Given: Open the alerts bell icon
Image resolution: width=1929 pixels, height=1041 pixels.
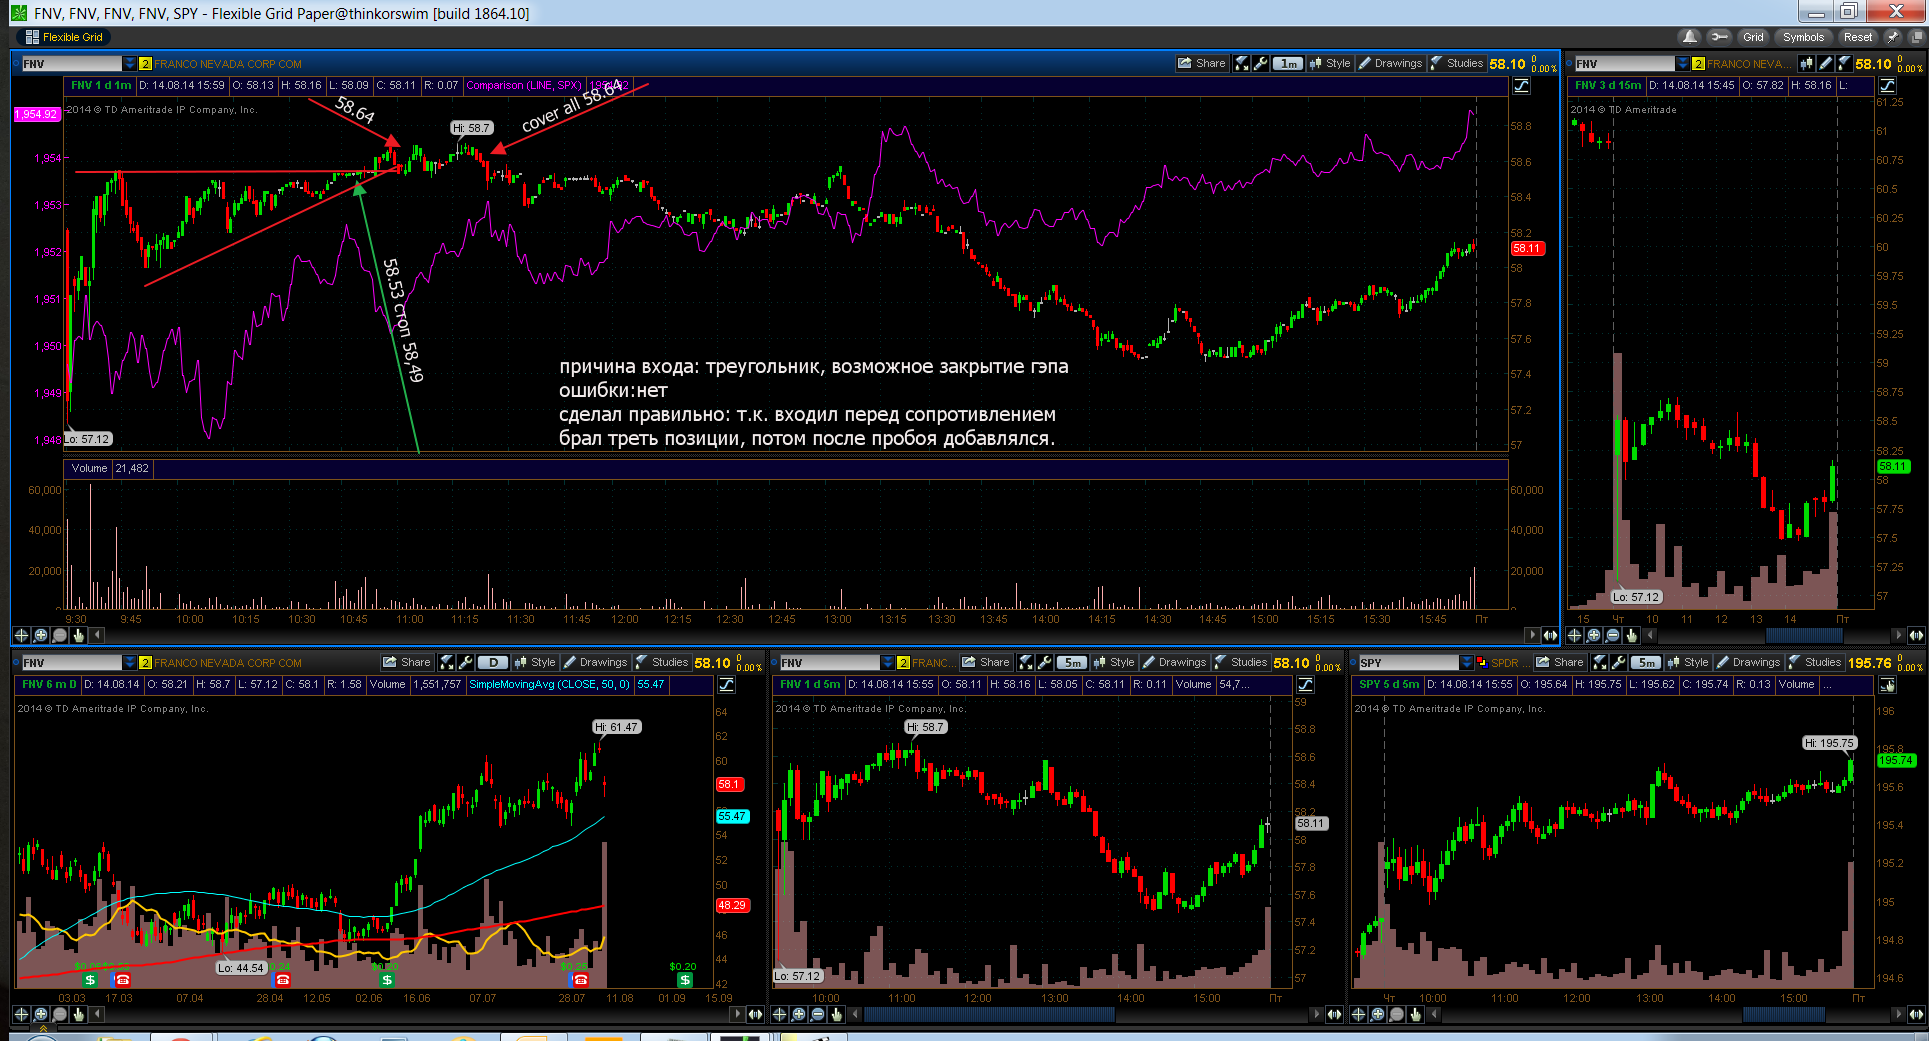Looking at the screenshot, I should (1690, 37).
